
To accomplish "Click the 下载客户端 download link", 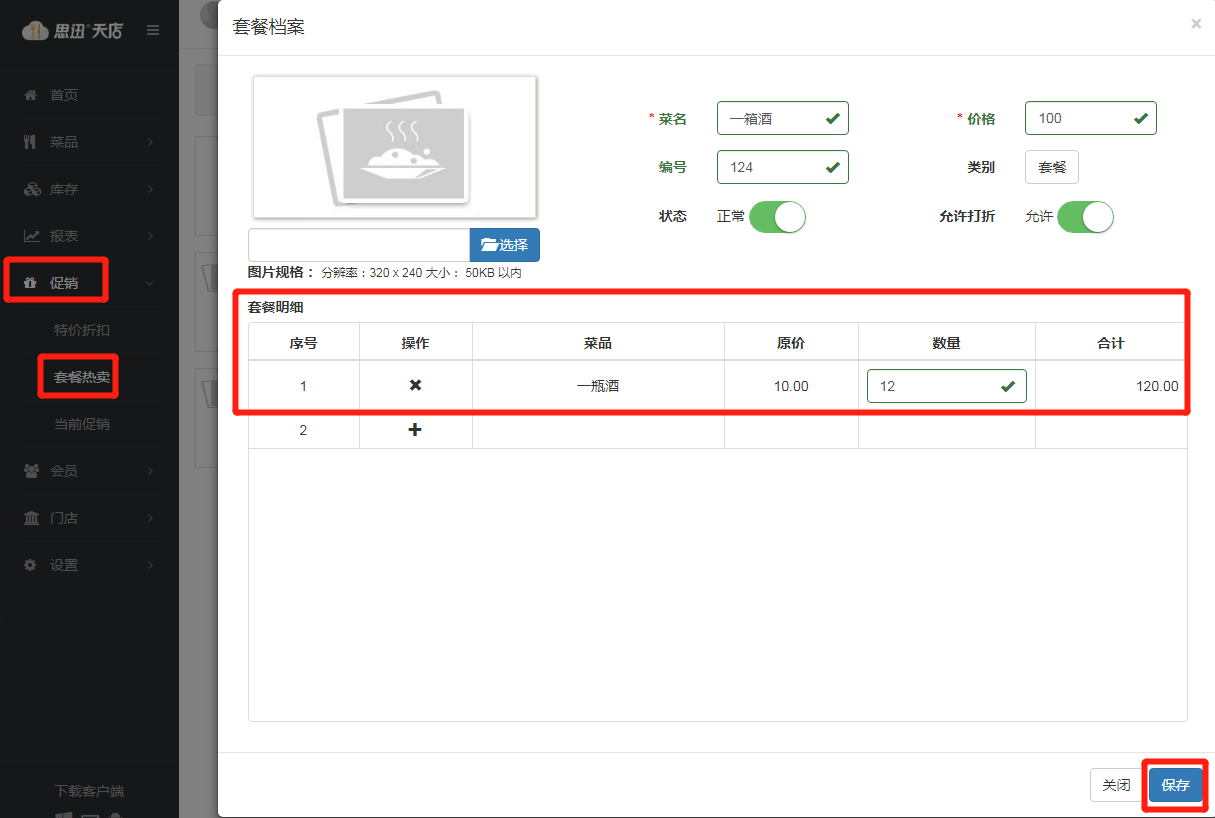I will (x=89, y=790).
